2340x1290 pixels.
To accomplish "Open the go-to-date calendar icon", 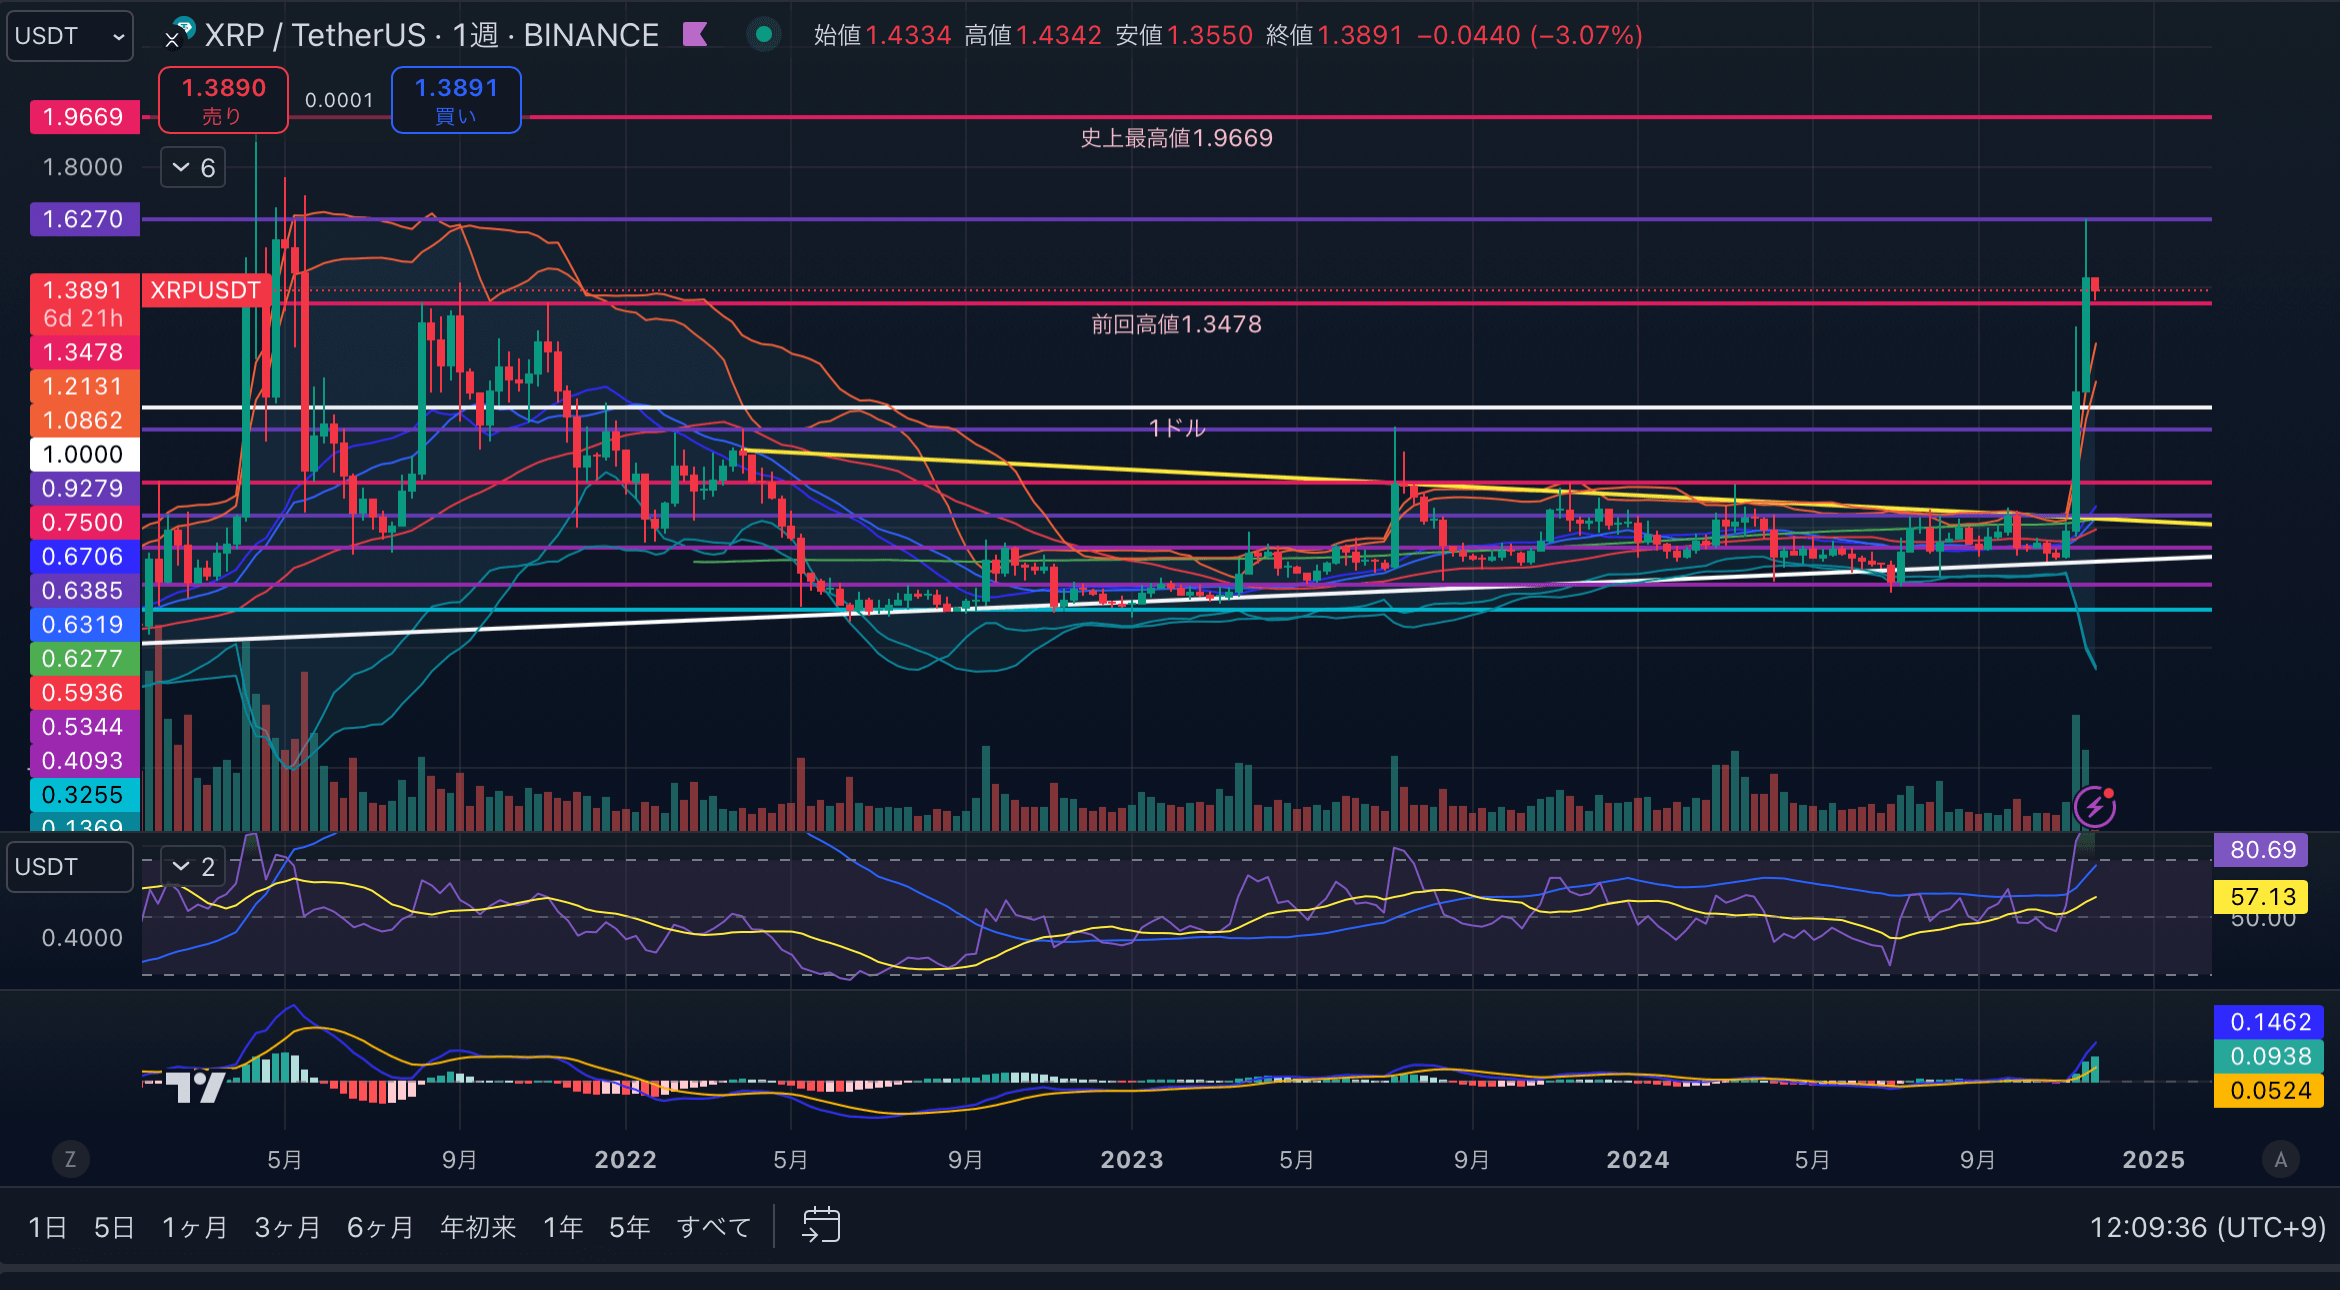I will coord(821,1225).
